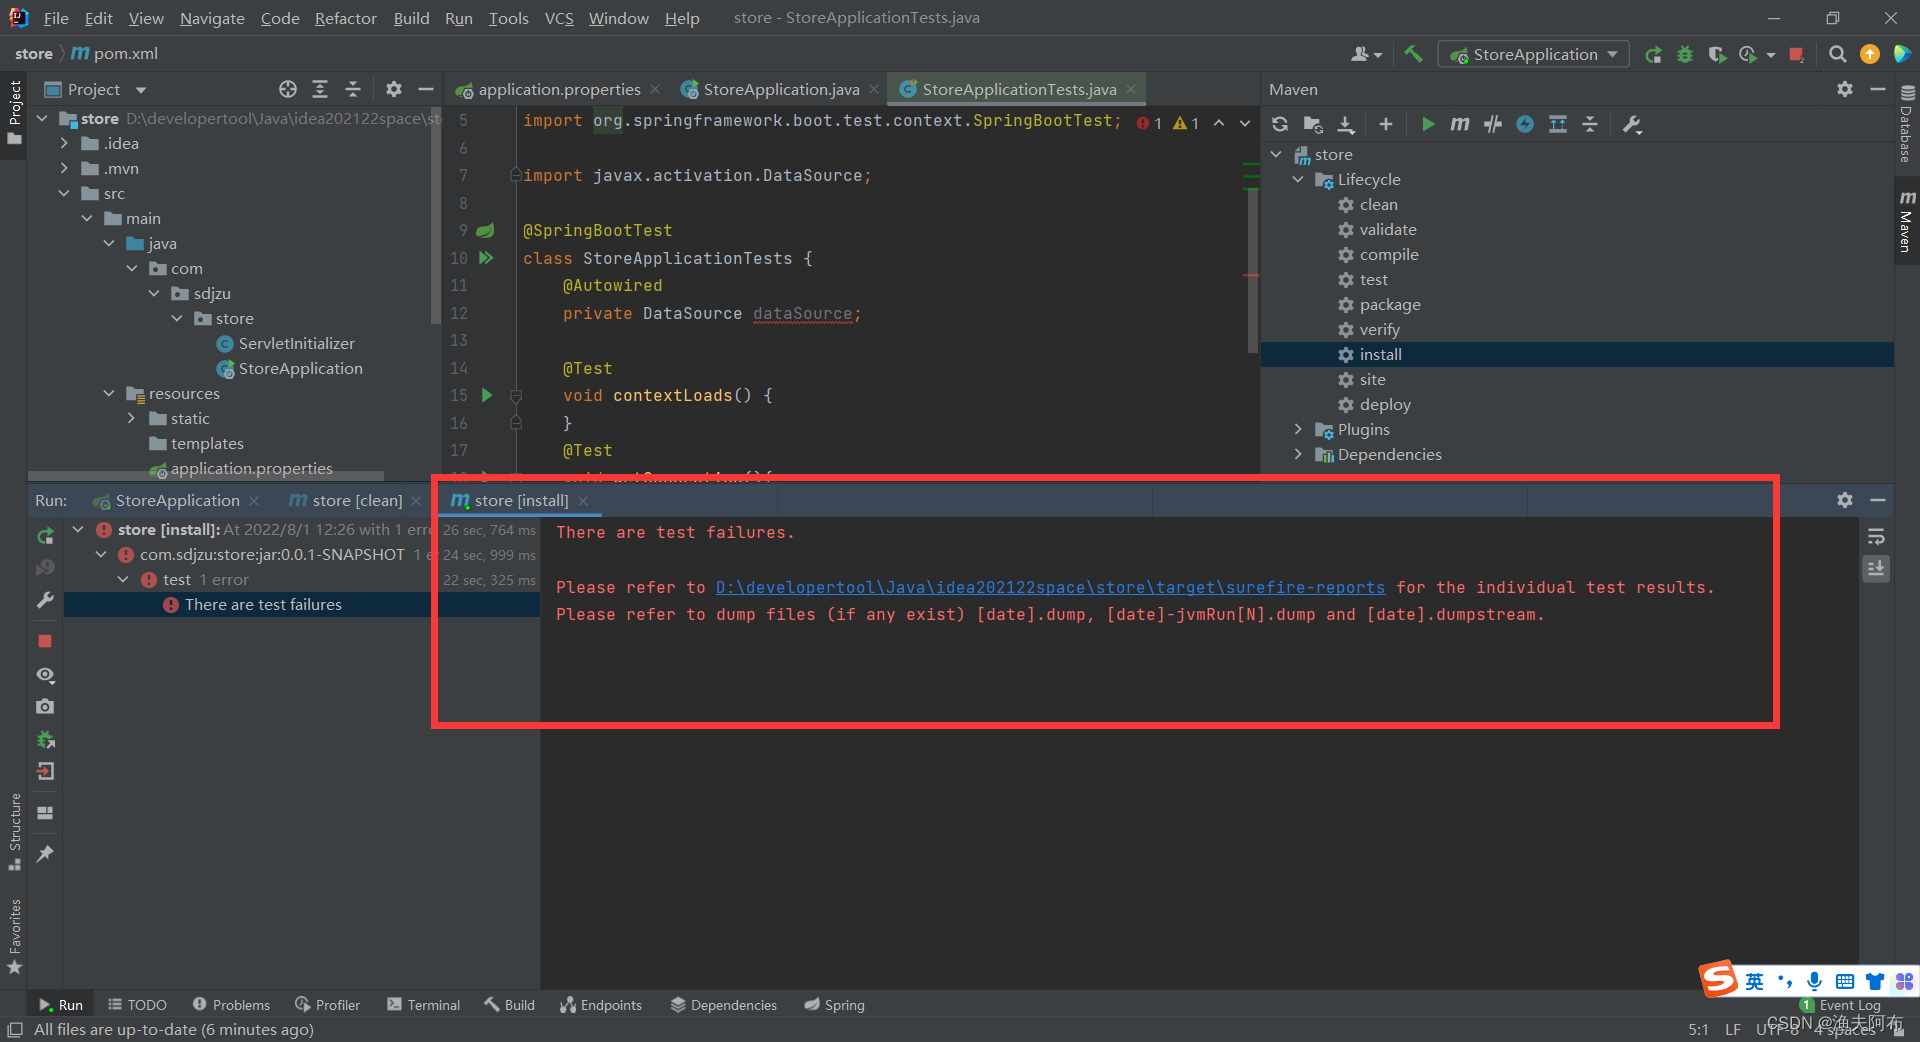Screen dimensions: 1920x1042
Task: Switch to StoreApplication.java tab
Action: 780,89
